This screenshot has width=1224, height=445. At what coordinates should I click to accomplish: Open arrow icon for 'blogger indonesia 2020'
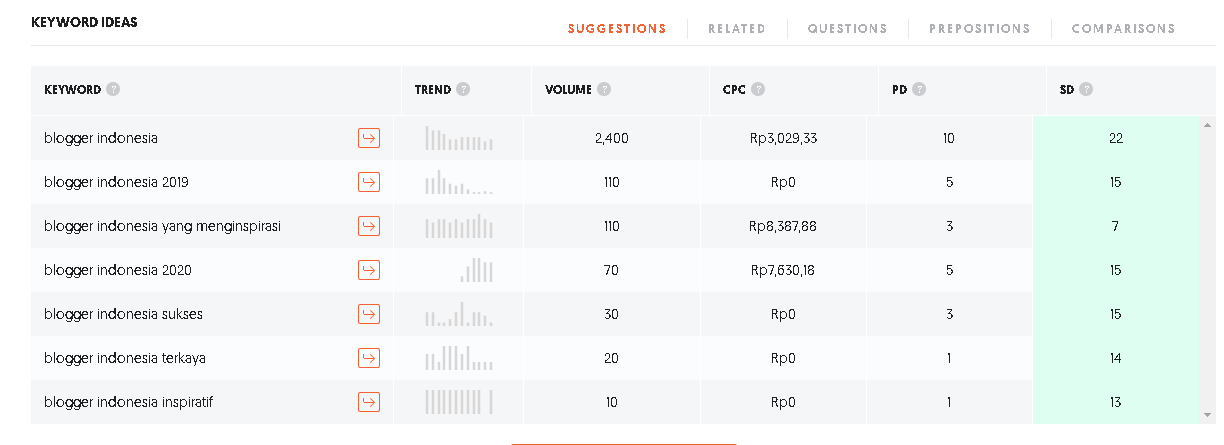pos(369,270)
